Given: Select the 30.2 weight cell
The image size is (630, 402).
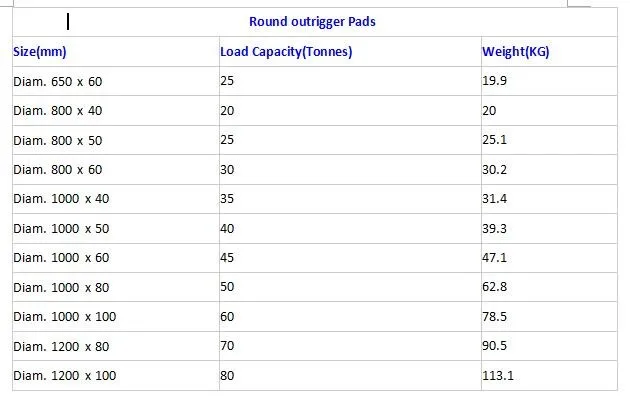Looking at the screenshot, I should 495,170.
